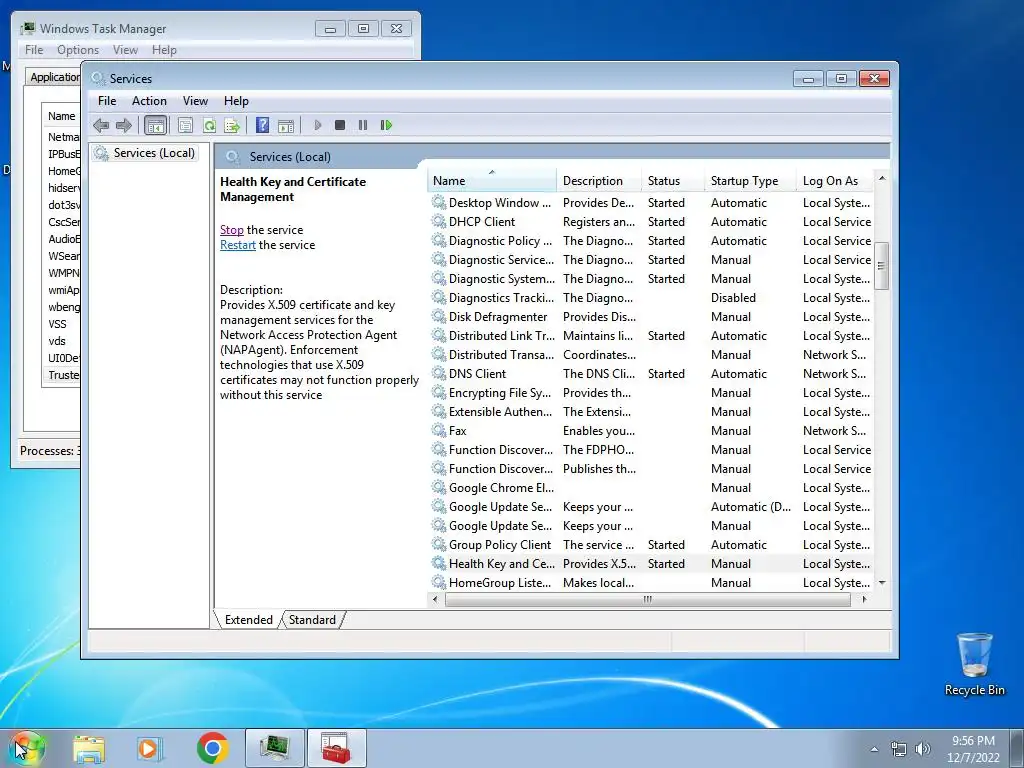Open Windows Media Player from taskbar

click(x=150, y=748)
